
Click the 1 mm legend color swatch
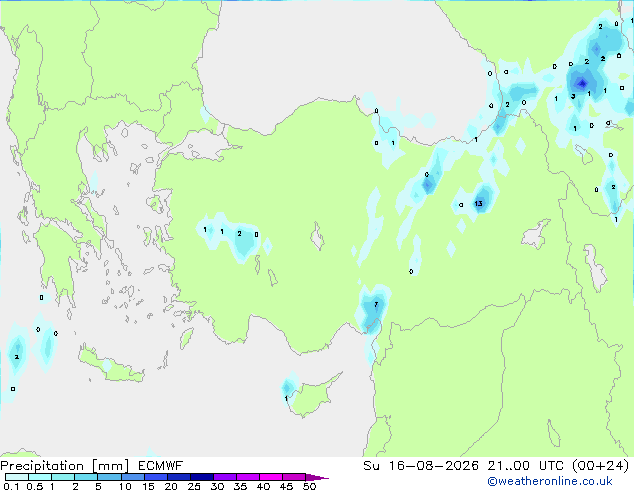click(x=63, y=477)
